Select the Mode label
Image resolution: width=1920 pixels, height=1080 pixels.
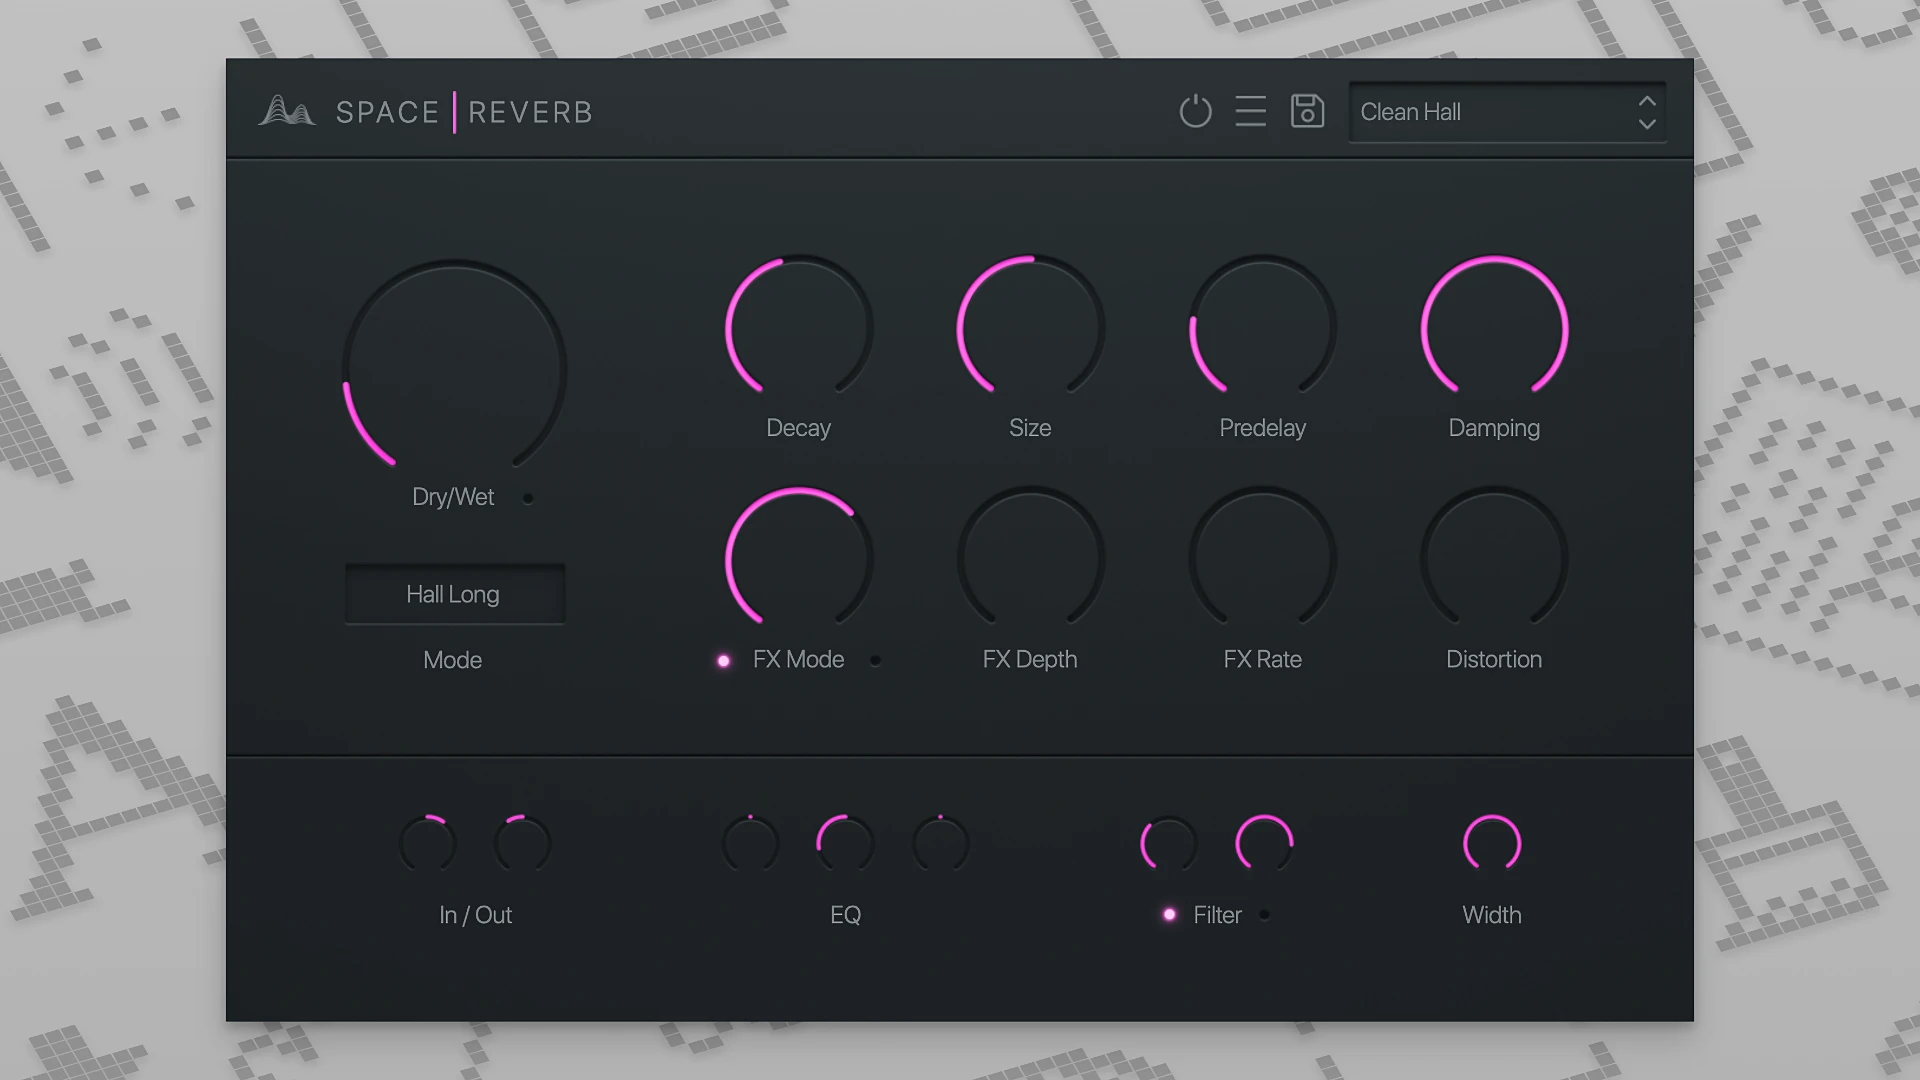pos(452,659)
